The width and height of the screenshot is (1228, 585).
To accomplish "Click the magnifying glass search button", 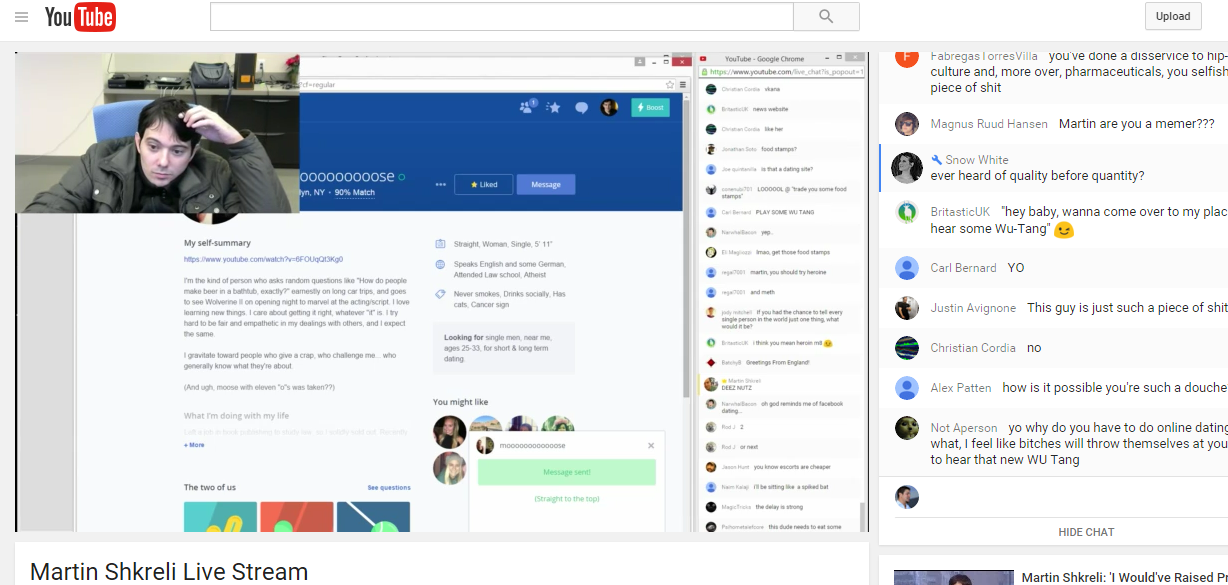I will click(826, 16).
